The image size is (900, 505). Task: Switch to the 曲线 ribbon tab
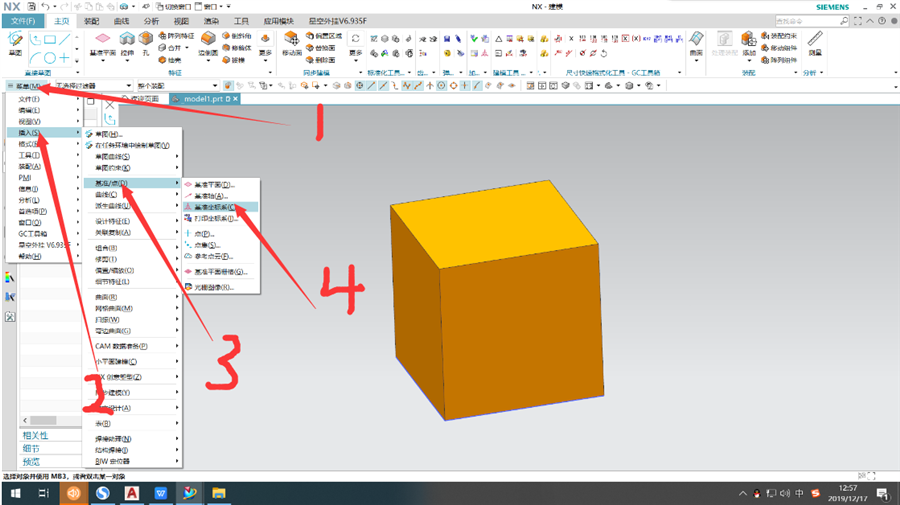point(122,21)
